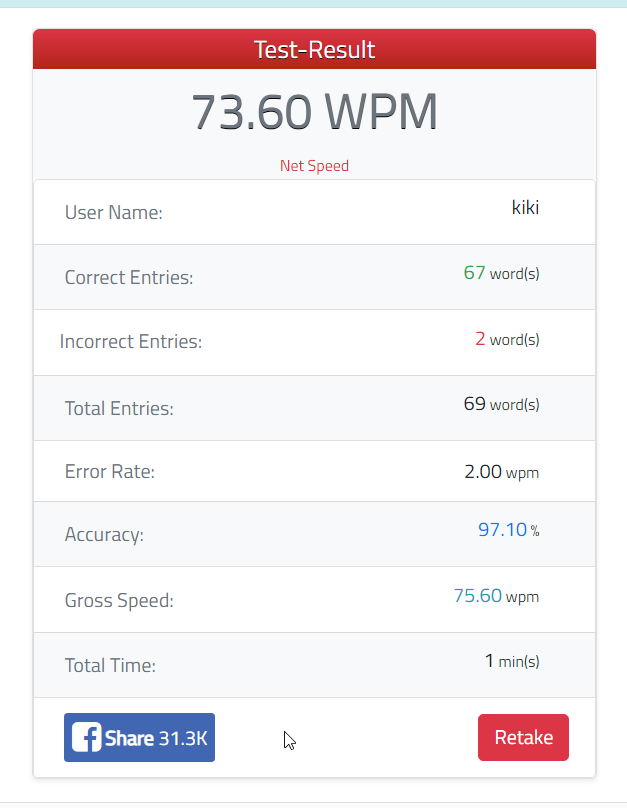627x808 pixels.
Task: Click the Gross Speed label
Action: tap(119, 600)
